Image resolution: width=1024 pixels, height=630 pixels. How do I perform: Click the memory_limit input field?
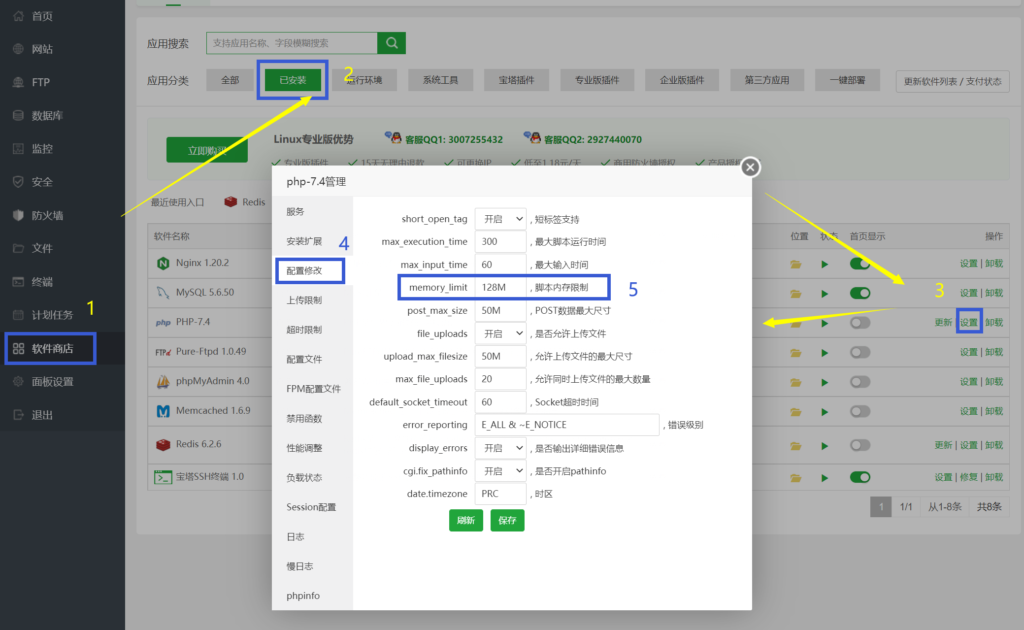point(500,288)
